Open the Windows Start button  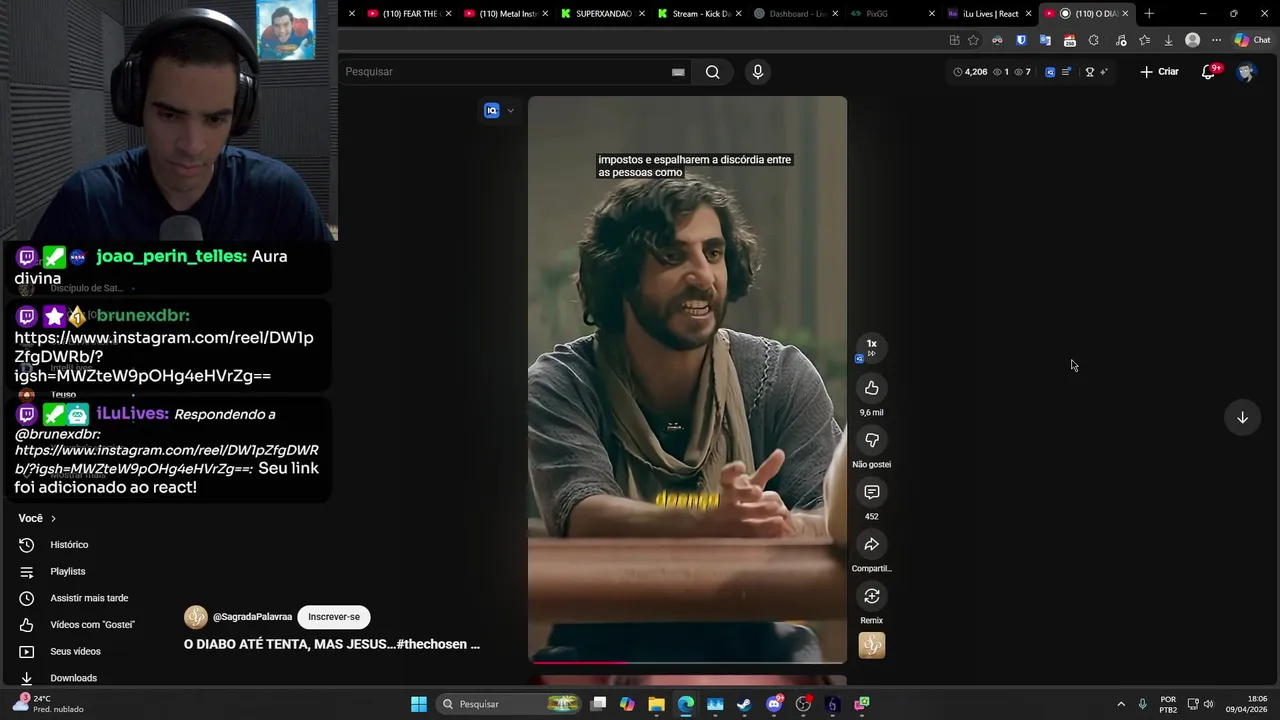click(x=419, y=704)
